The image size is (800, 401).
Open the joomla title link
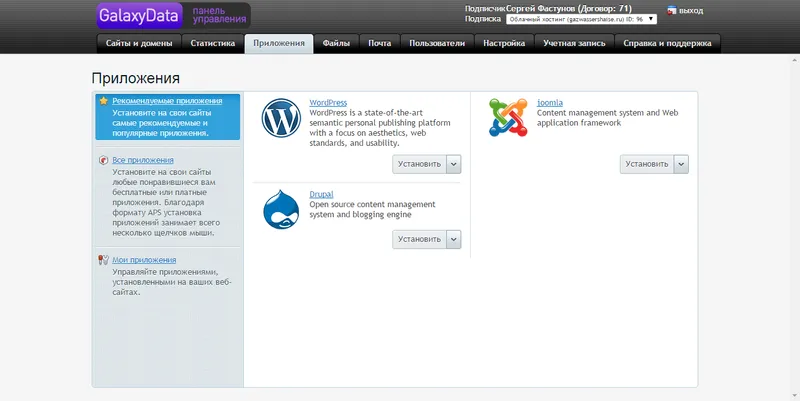point(549,103)
